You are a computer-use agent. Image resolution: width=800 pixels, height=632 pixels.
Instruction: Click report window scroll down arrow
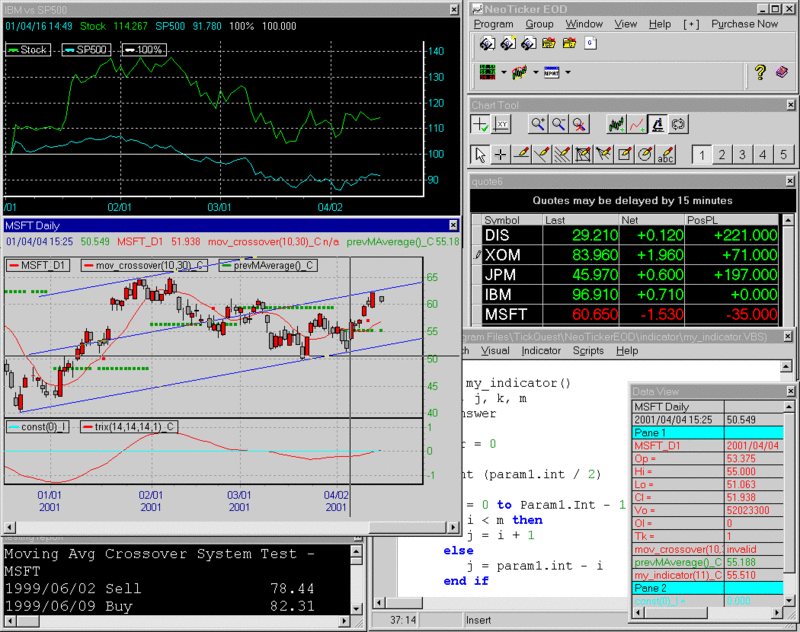pos(356,609)
